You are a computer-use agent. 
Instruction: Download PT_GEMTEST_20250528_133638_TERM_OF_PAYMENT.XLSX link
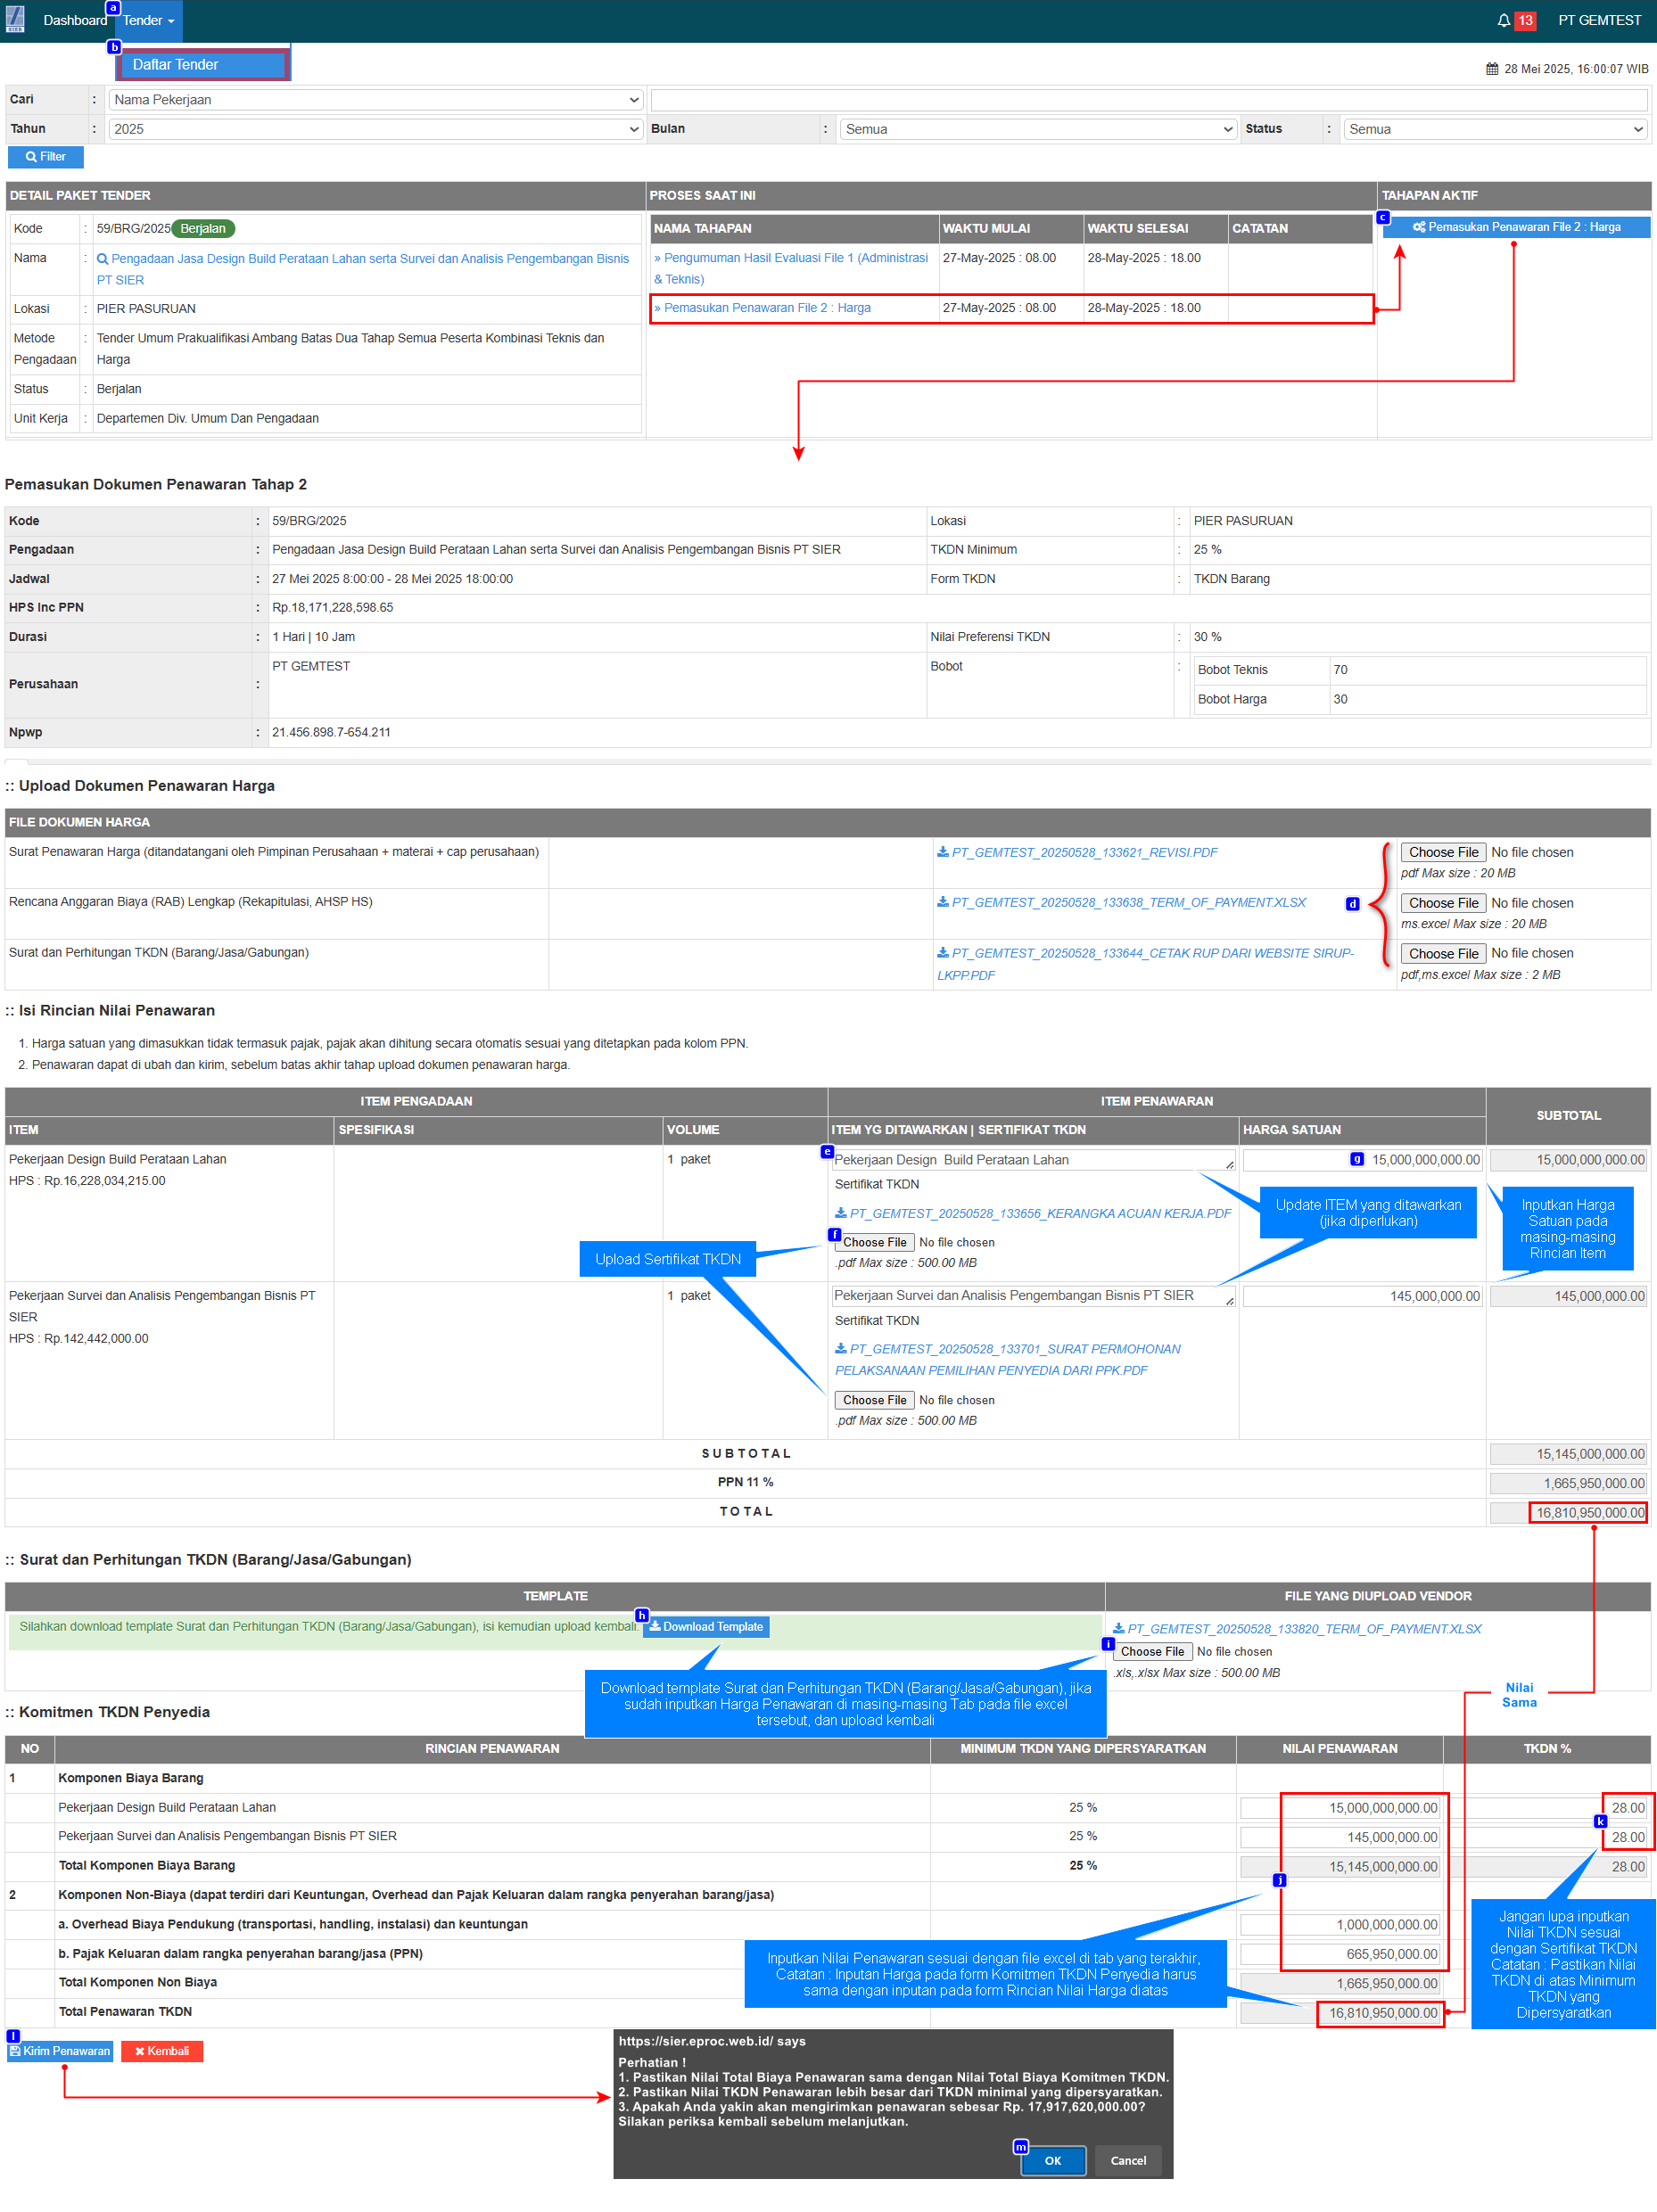(1129, 902)
